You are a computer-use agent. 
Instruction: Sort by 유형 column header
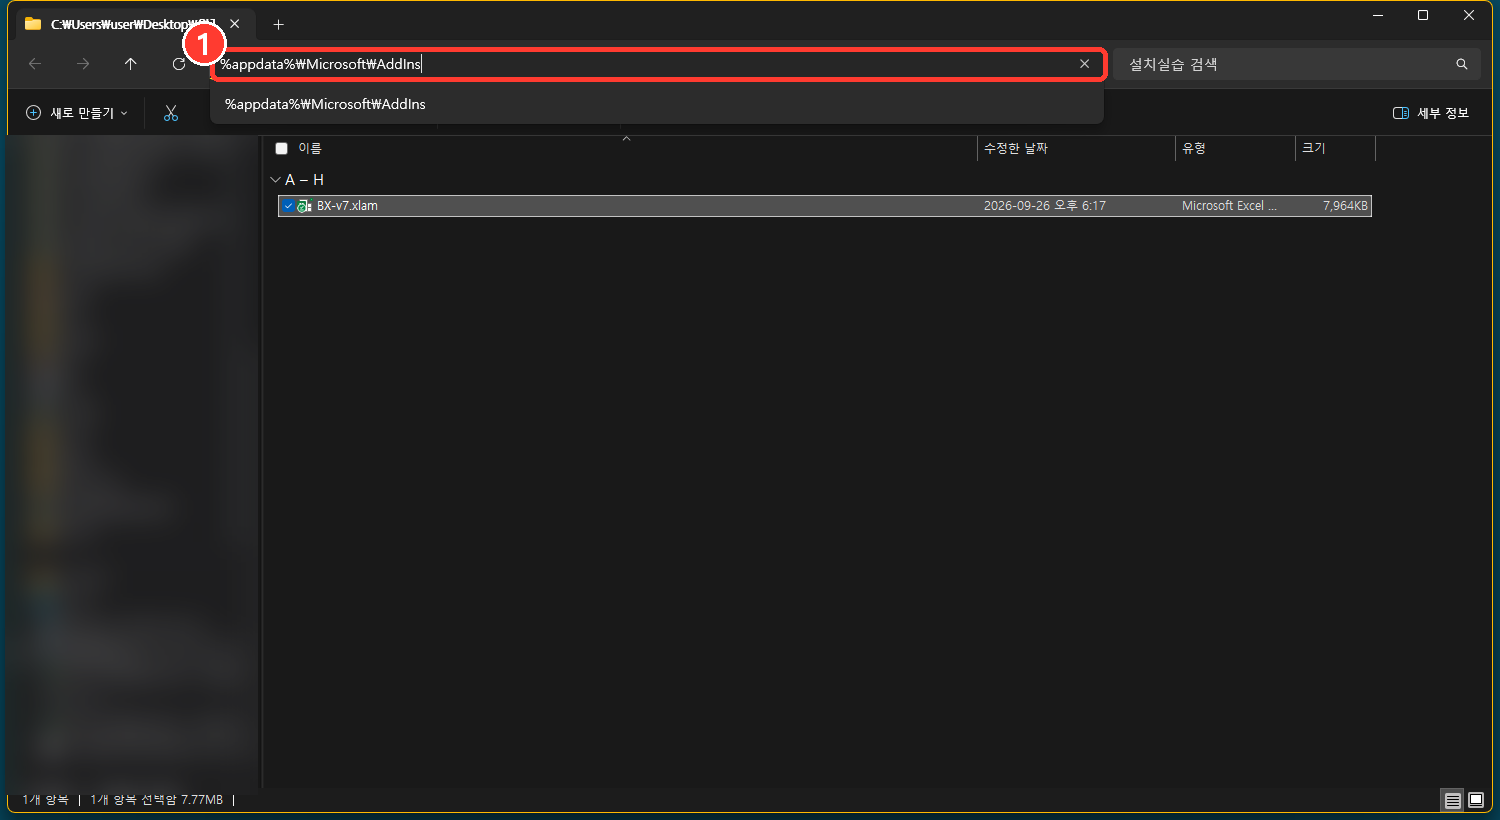[x=1194, y=148]
